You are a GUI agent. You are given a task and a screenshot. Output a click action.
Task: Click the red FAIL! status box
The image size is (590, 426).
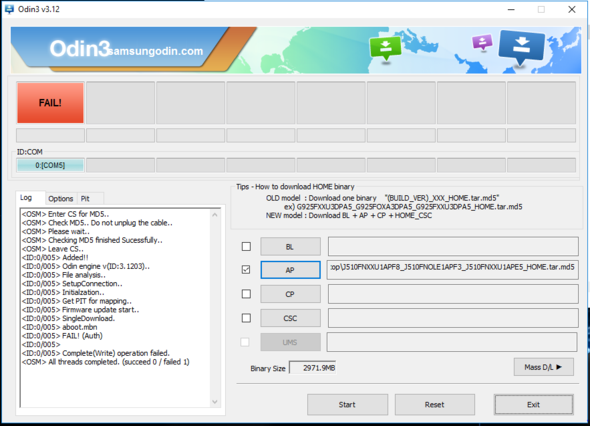coord(50,103)
